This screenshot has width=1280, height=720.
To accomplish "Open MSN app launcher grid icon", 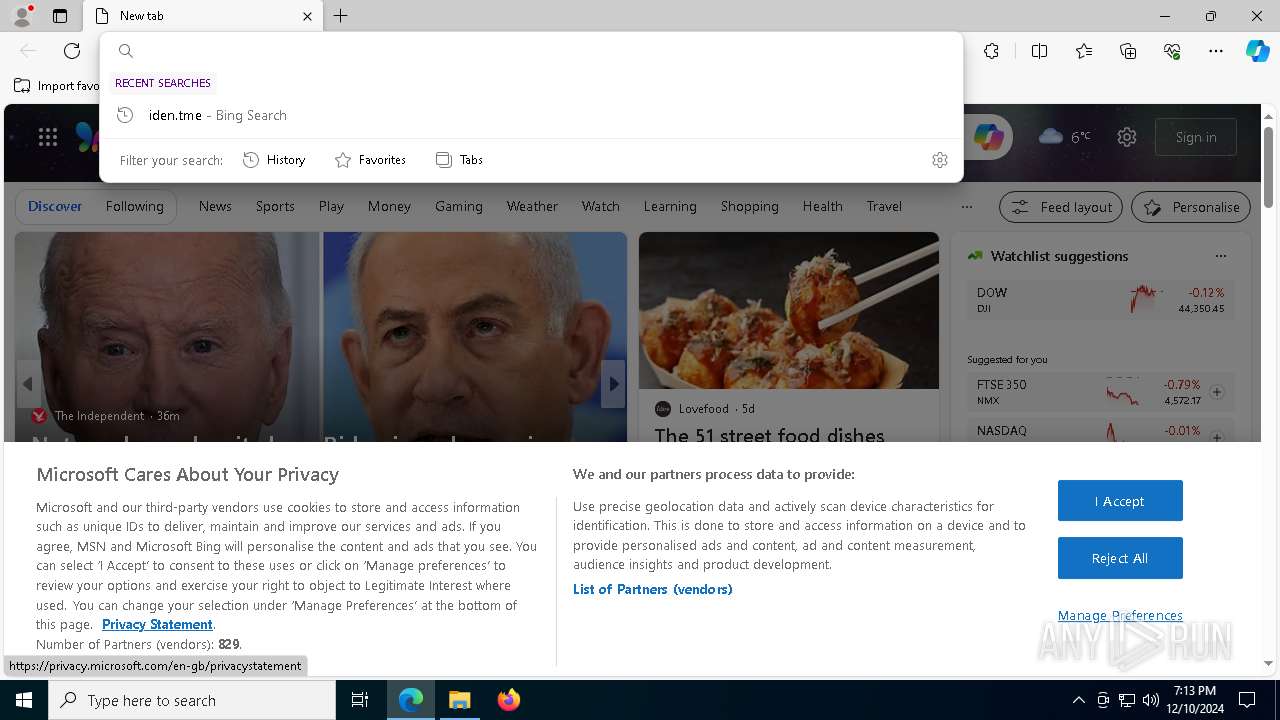I will click(48, 137).
